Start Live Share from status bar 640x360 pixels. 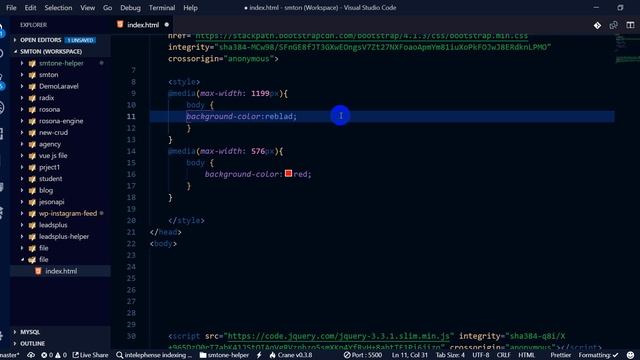tap(90, 355)
